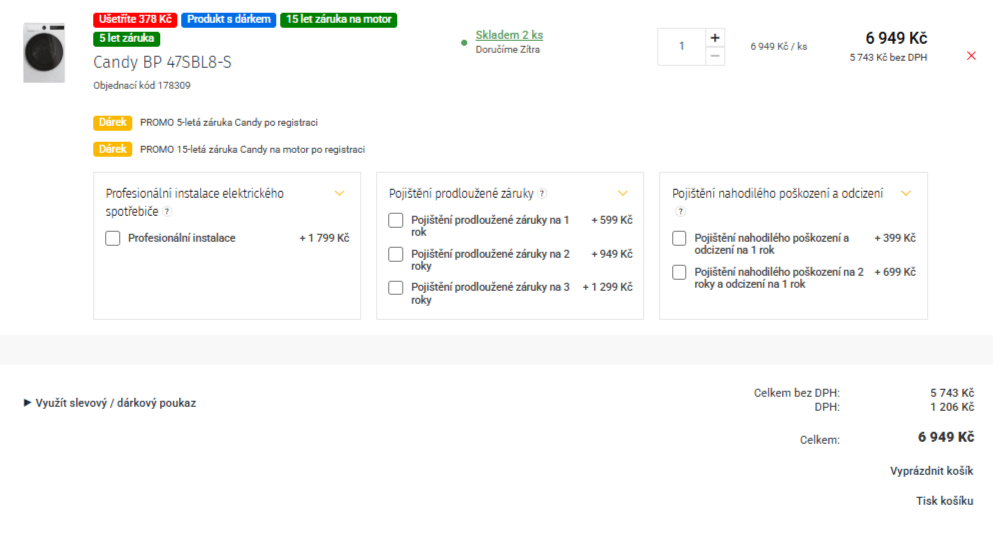Enable Profesionální instalace checkbox
The width and height of the screenshot is (993, 537).
[x=113, y=238]
